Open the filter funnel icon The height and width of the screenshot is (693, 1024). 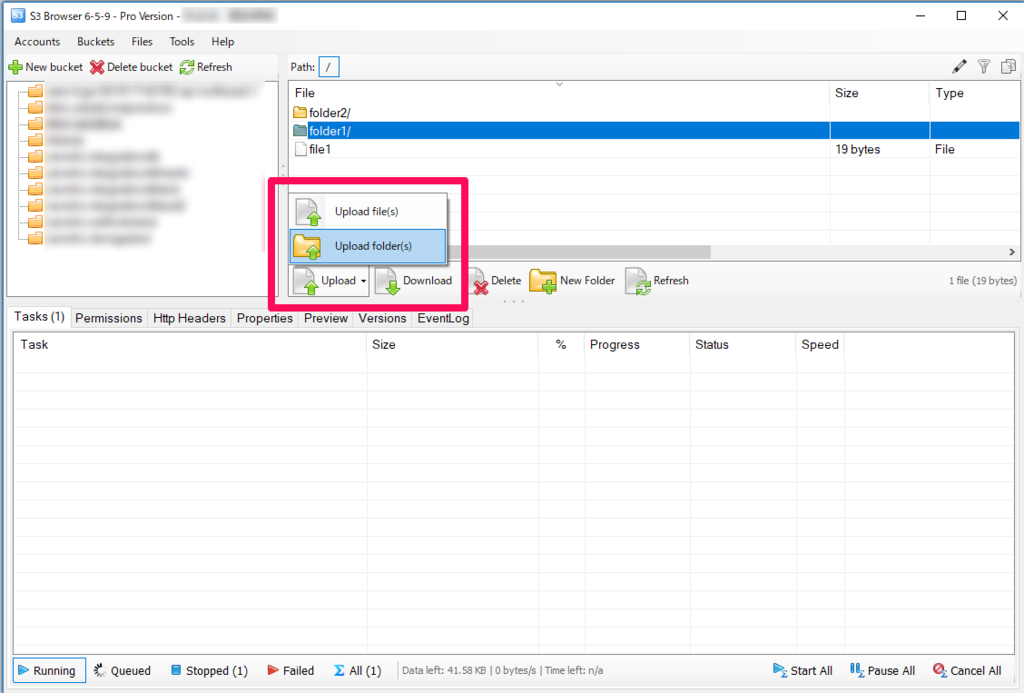pos(984,66)
